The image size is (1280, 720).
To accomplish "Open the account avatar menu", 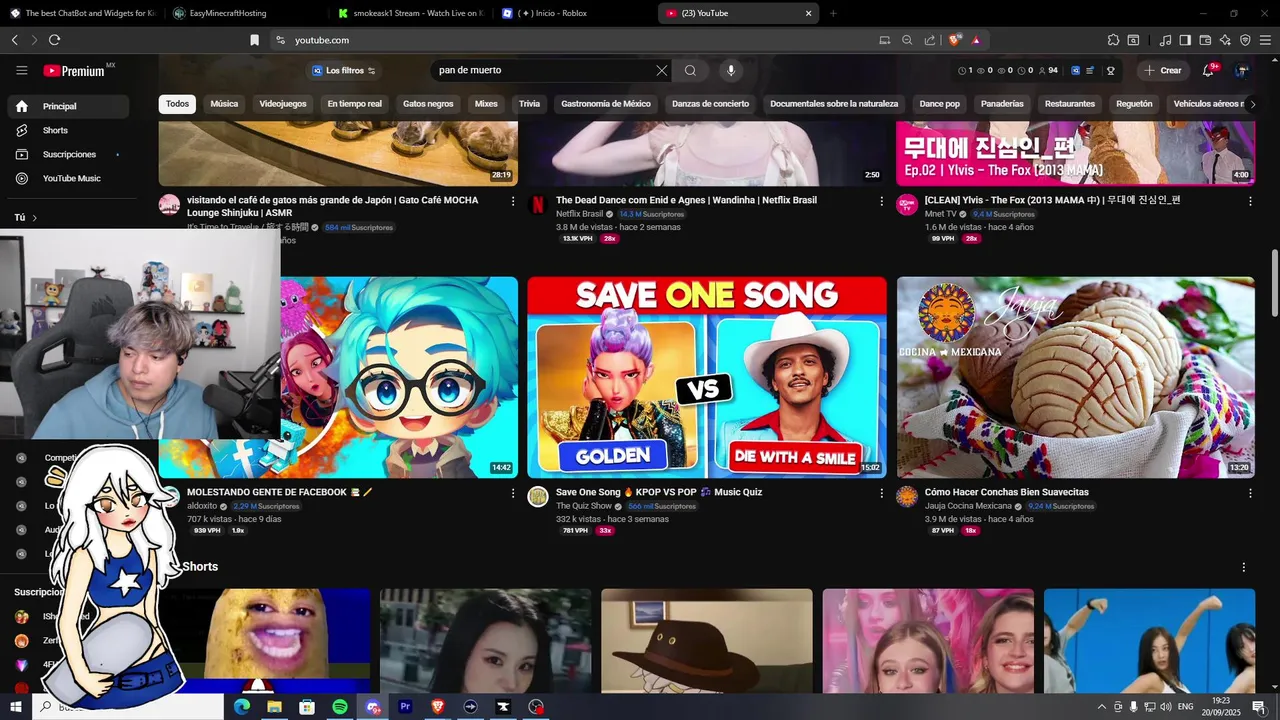I will (x=1242, y=70).
